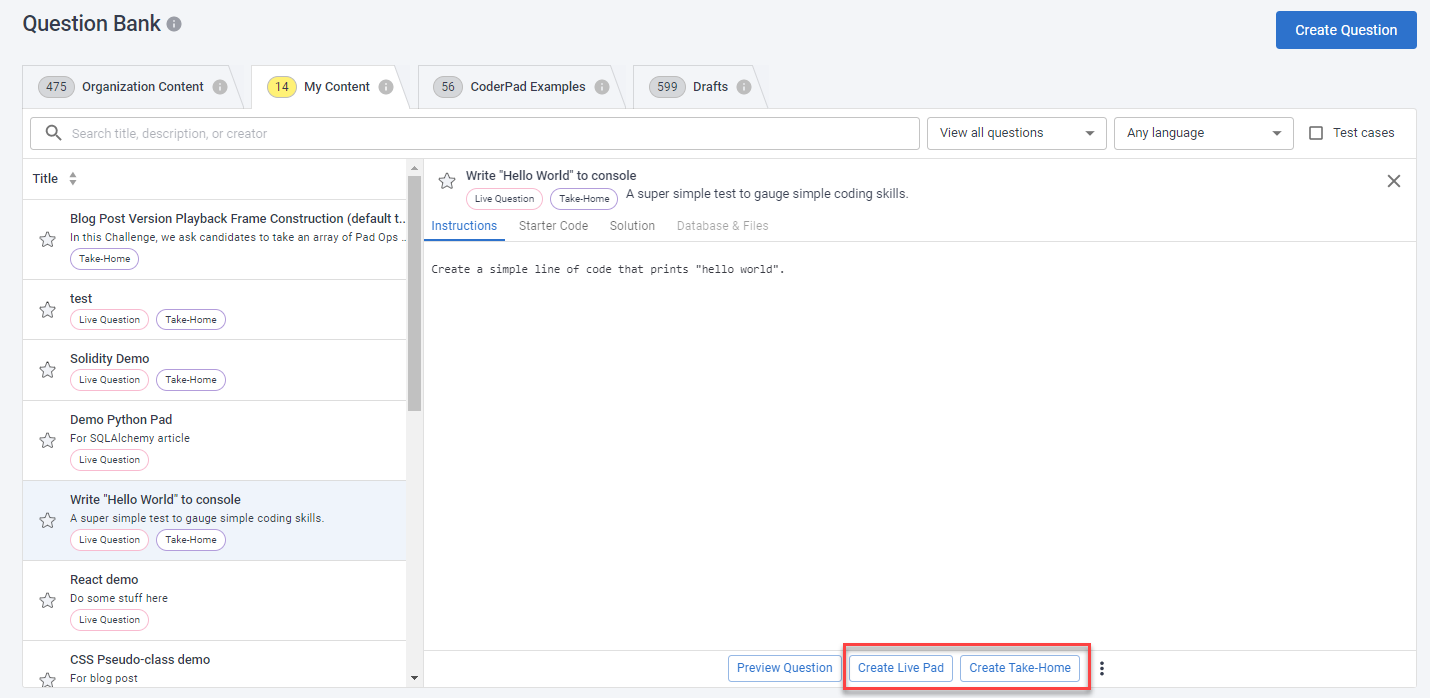The image size is (1430, 698).
Task: Enable the Test cases checkbox
Action: (1316, 133)
